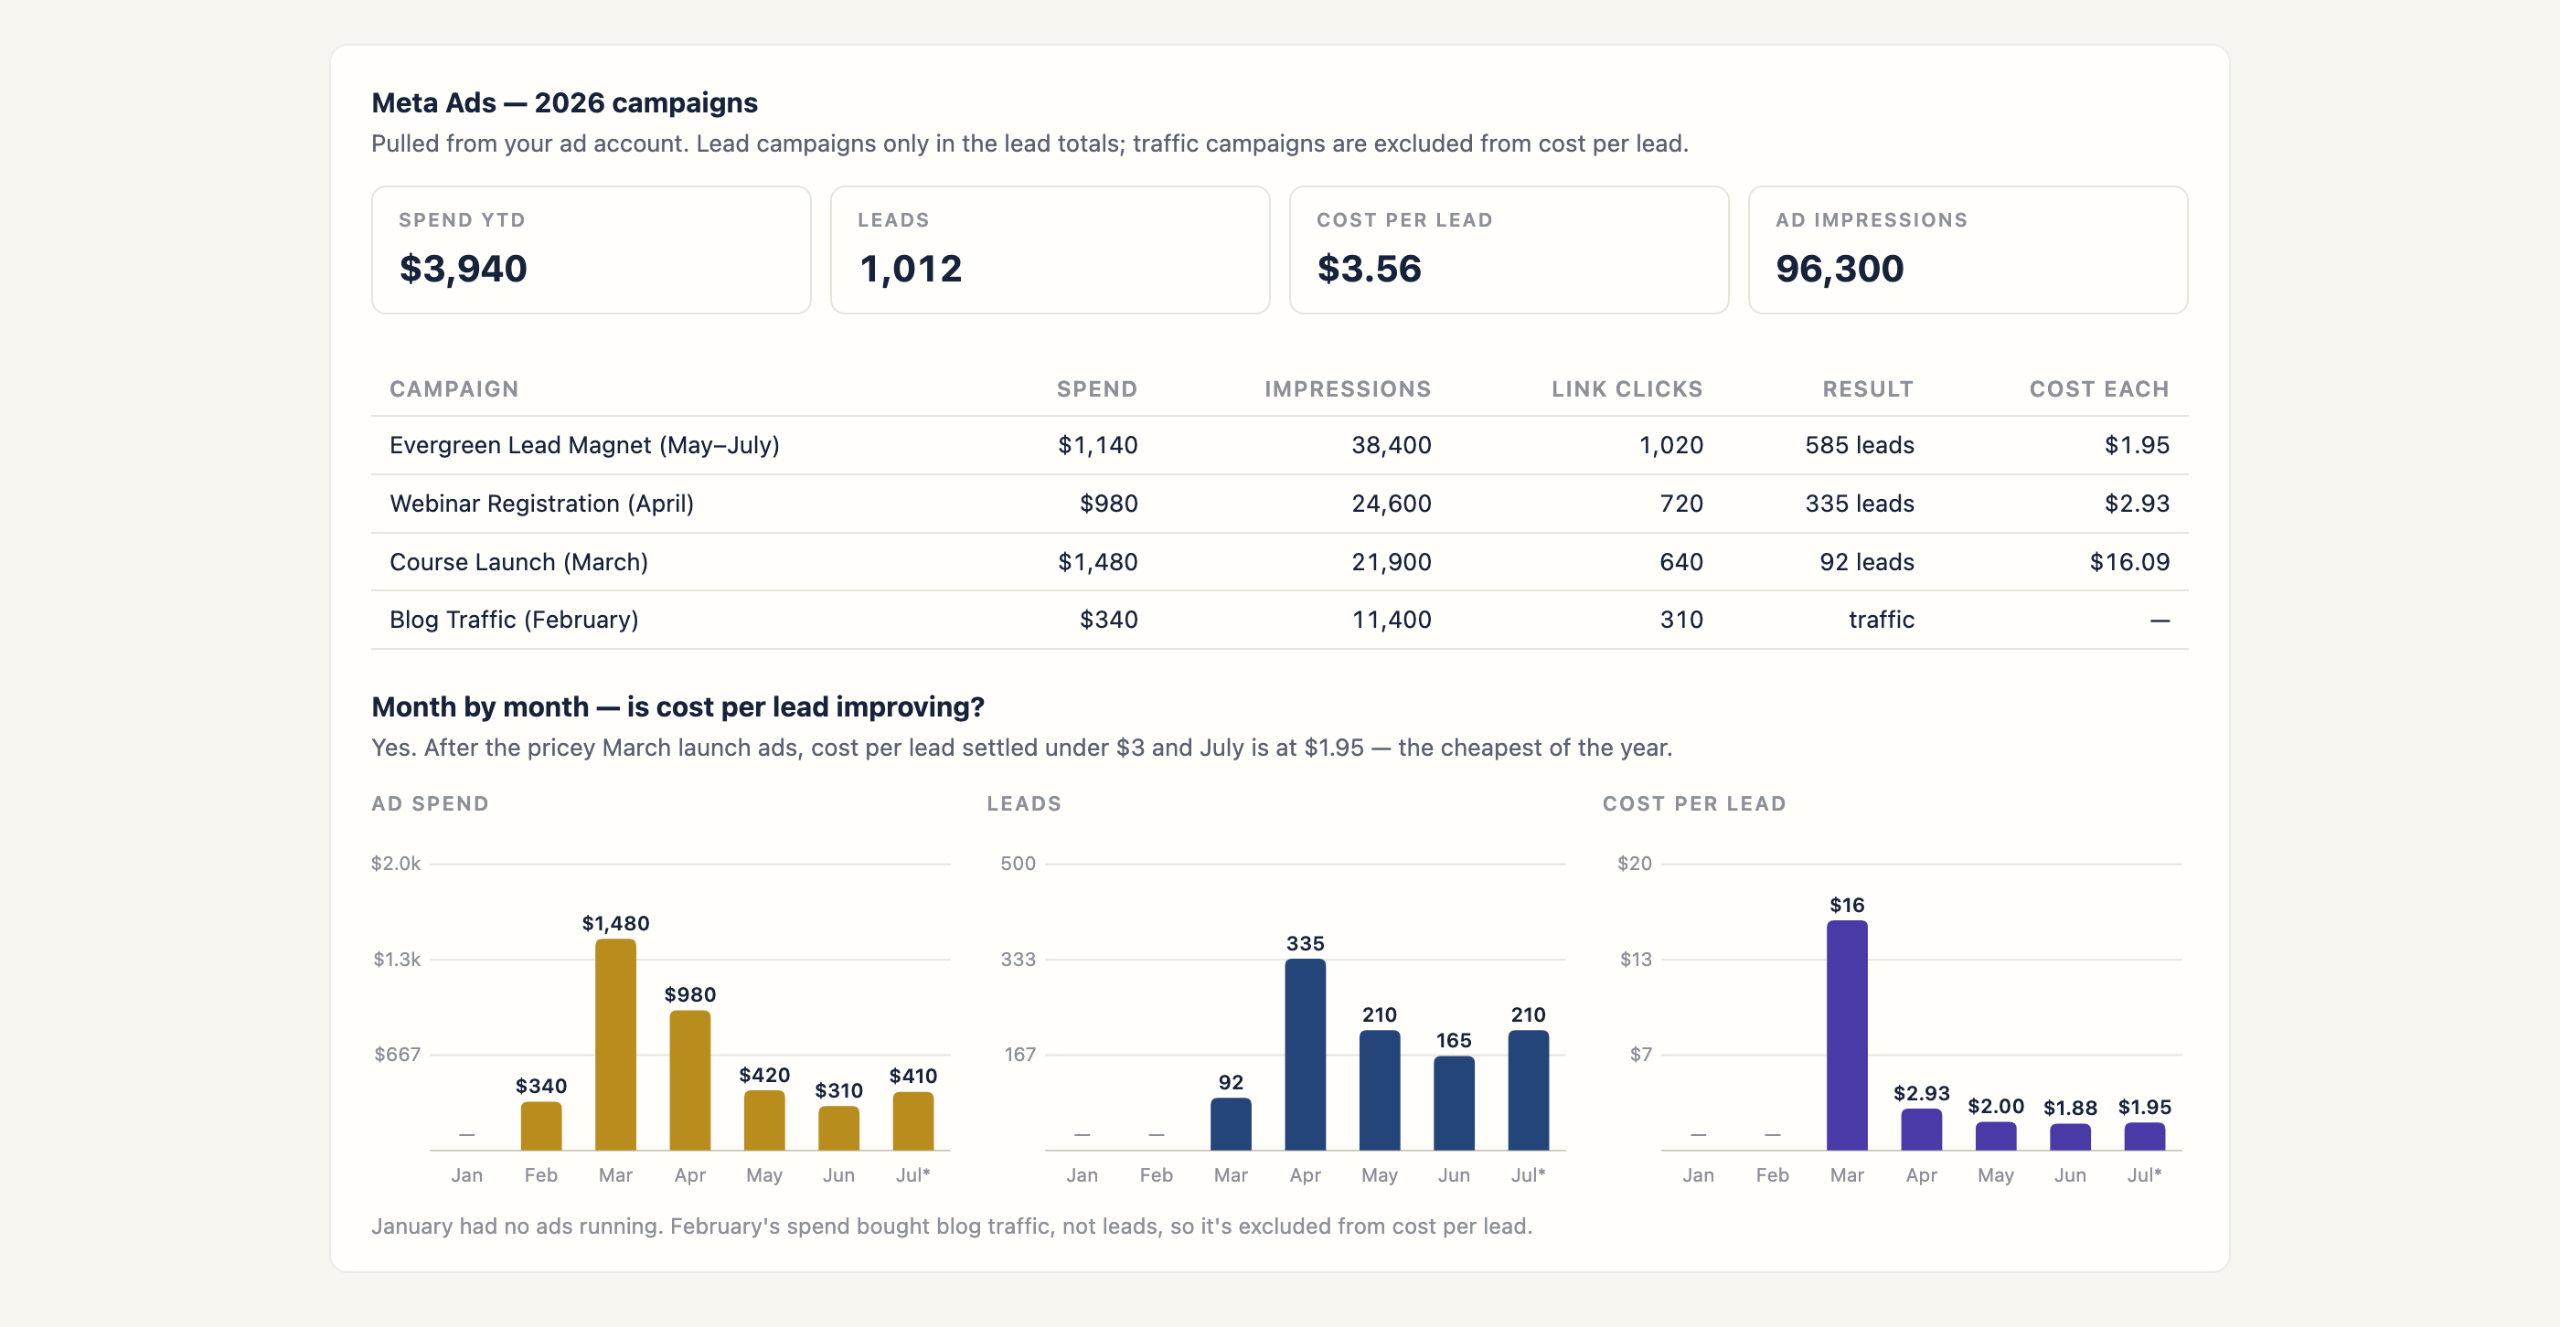The width and height of the screenshot is (2560, 1327).
Task: Select the Course Launch (March) campaign name
Action: pyautogui.click(x=519, y=562)
